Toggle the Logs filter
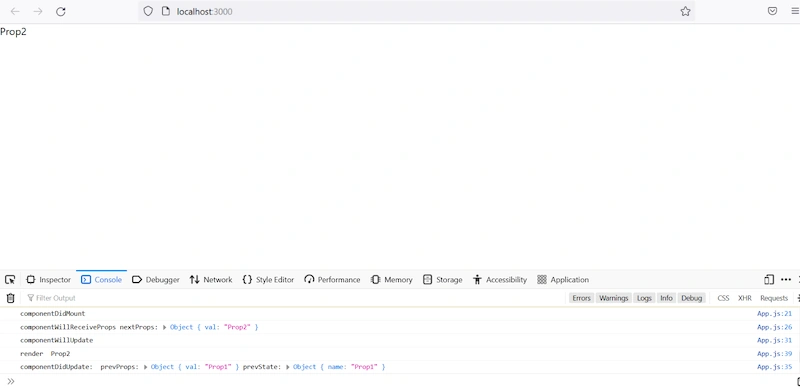The height and width of the screenshot is (389, 800). coord(644,298)
